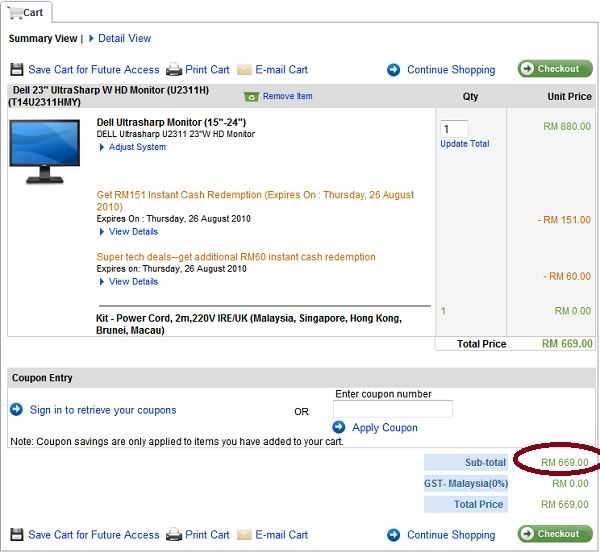Expand View Details for RM60 super tech deal
The image size is (600, 553).
click(x=133, y=282)
